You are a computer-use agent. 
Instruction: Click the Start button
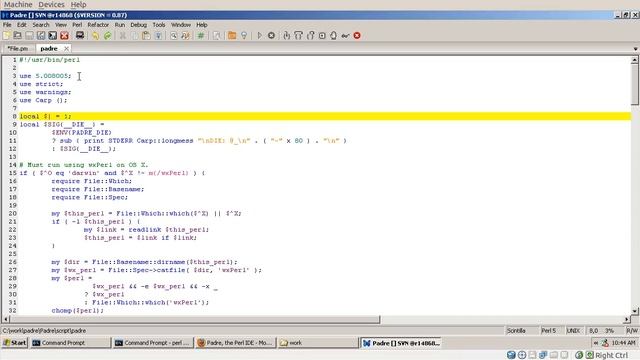pyautogui.click(x=15, y=343)
